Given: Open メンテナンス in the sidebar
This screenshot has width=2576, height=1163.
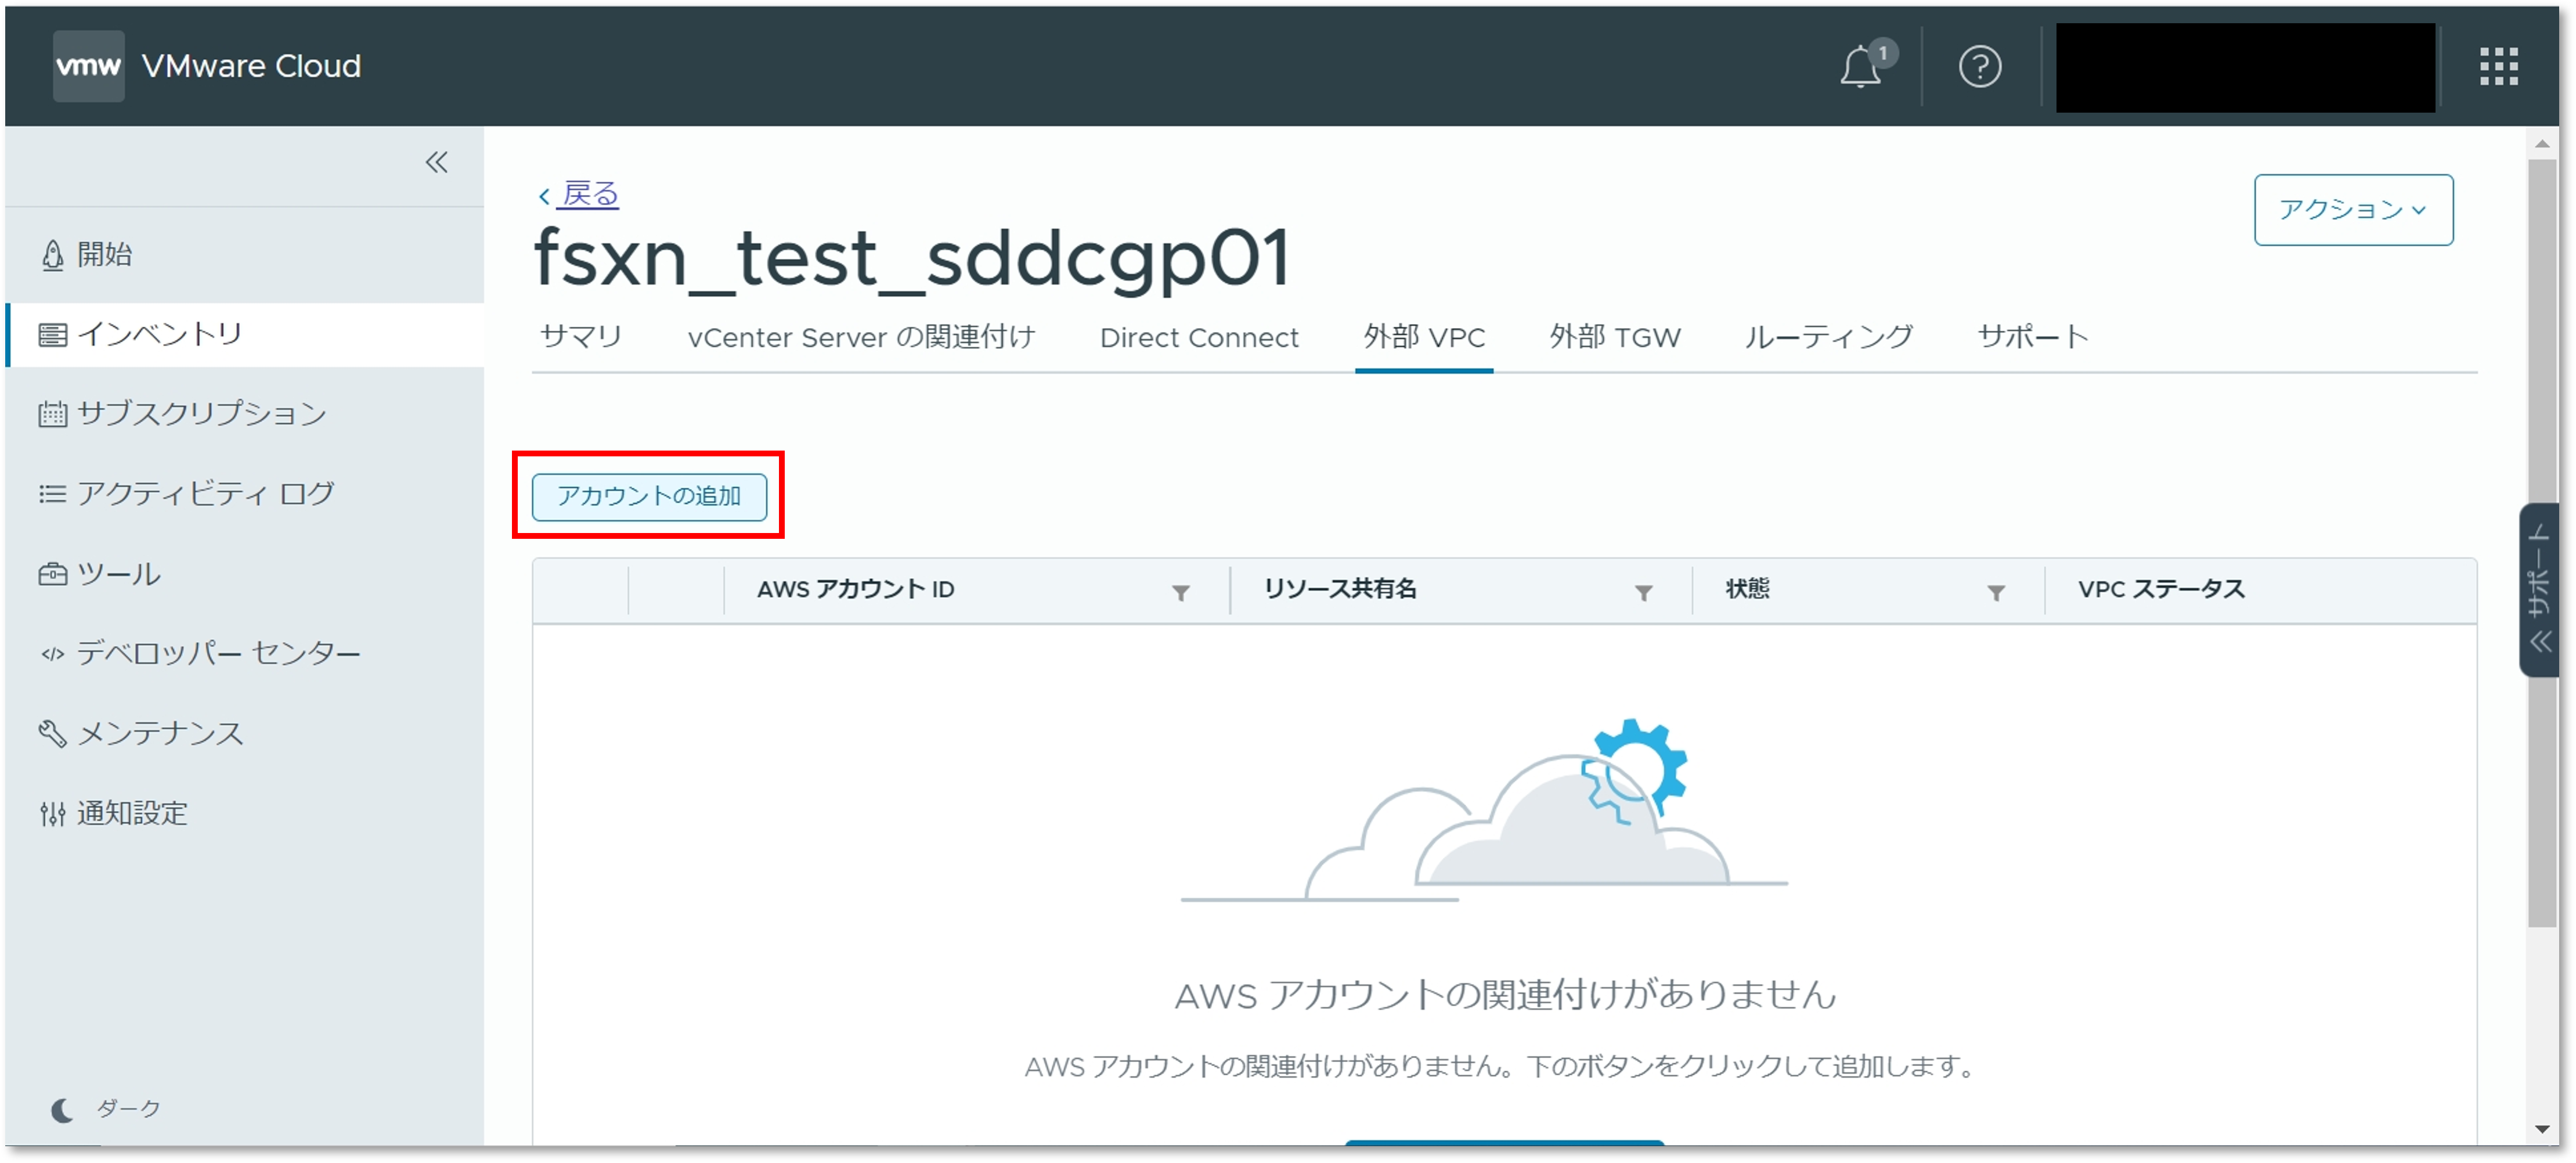Looking at the screenshot, I should [141, 733].
